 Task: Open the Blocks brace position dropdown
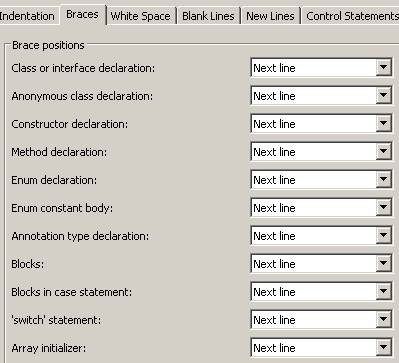coord(383,264)
